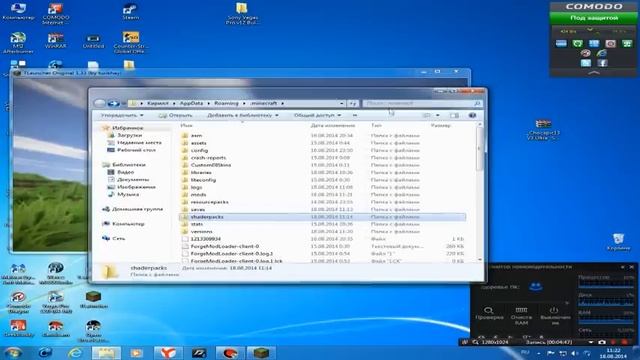Open the Yandex browser on the taskbar

(x=168, y=353)
